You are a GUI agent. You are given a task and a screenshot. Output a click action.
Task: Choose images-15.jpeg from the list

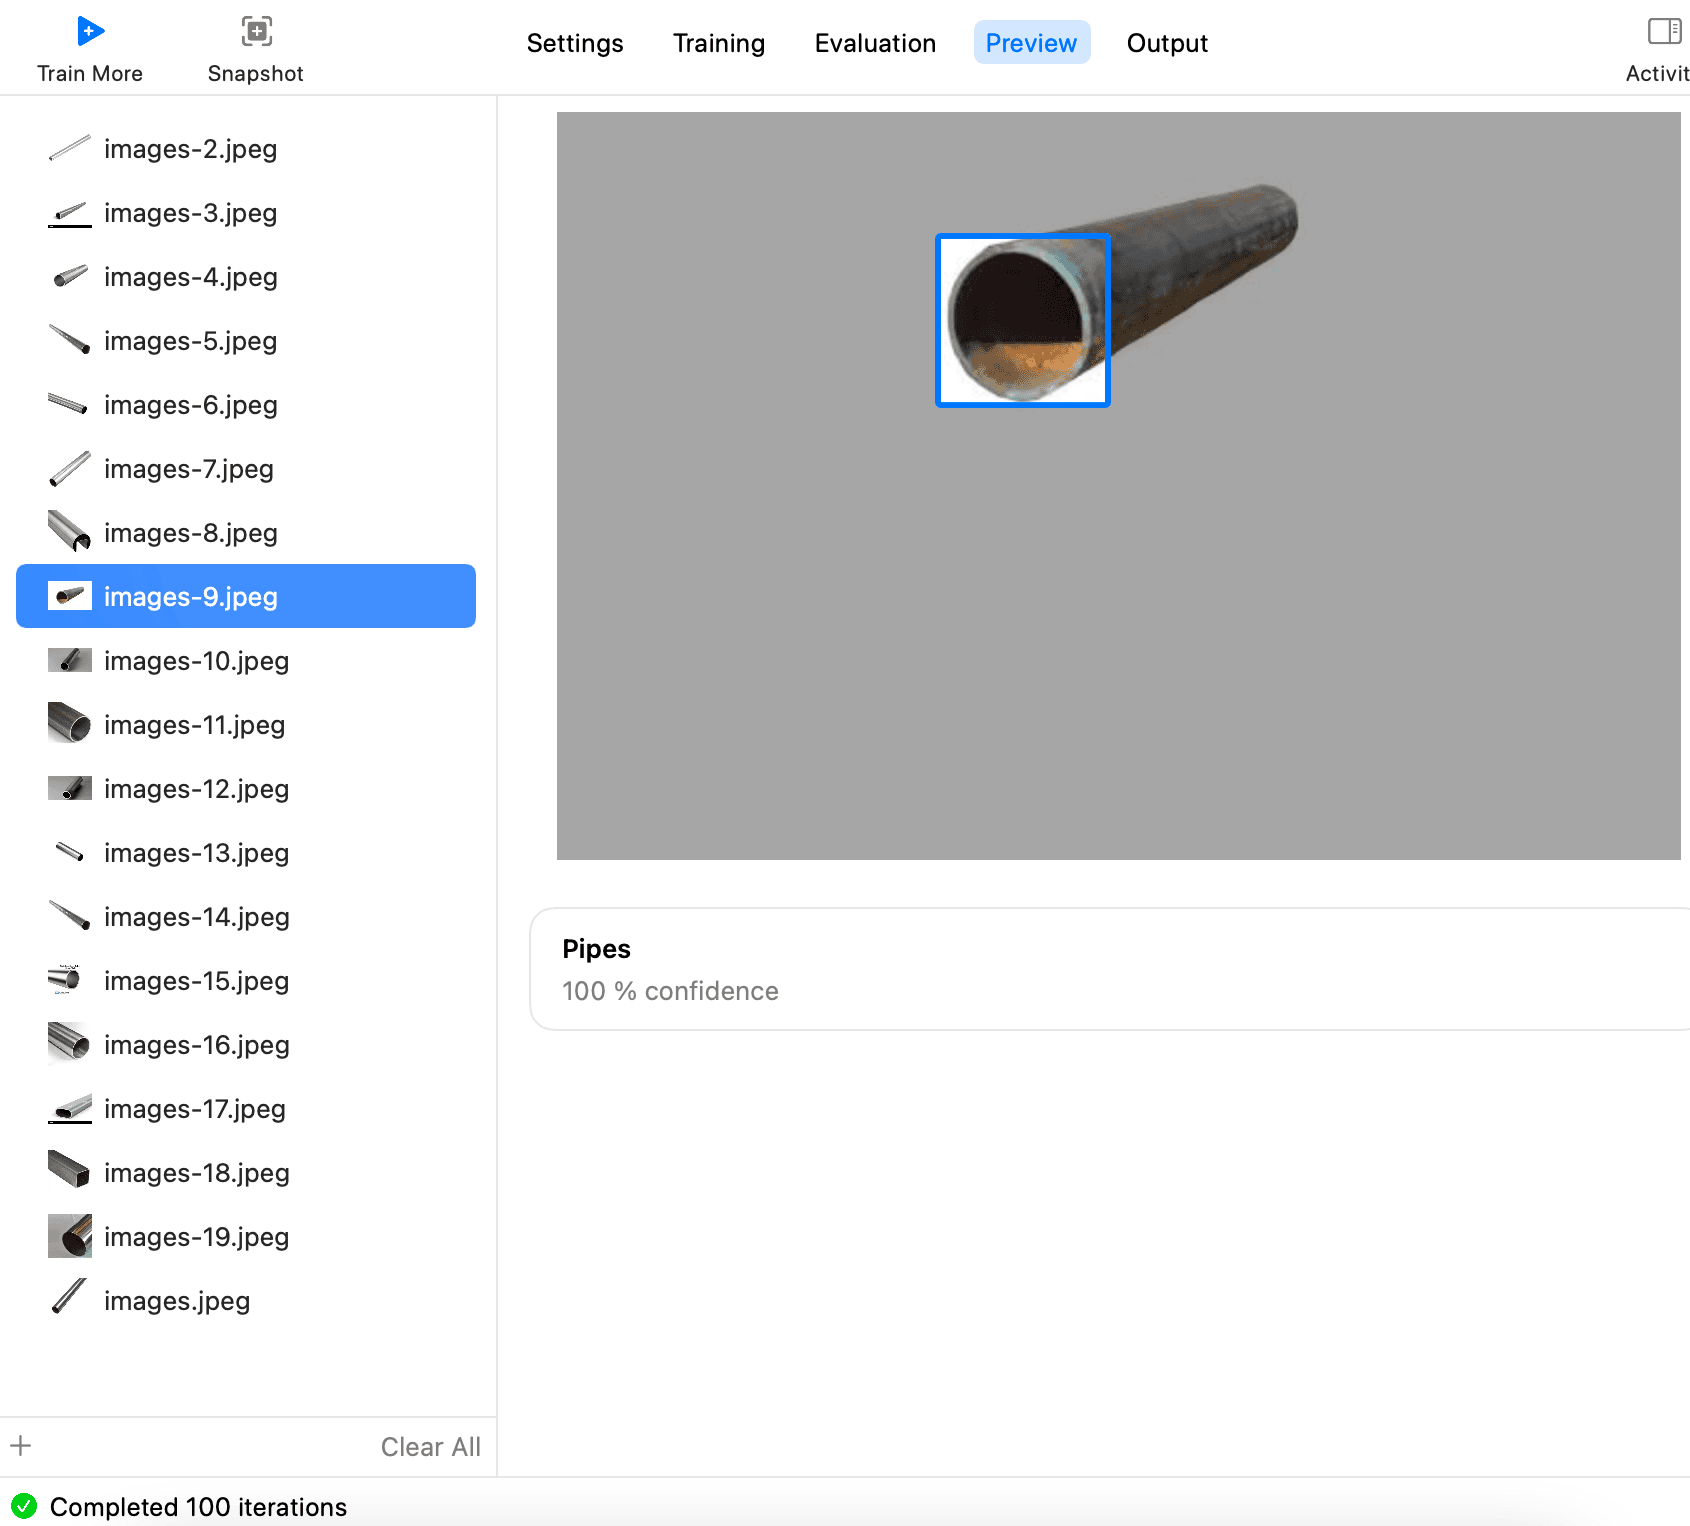point(246,980)
